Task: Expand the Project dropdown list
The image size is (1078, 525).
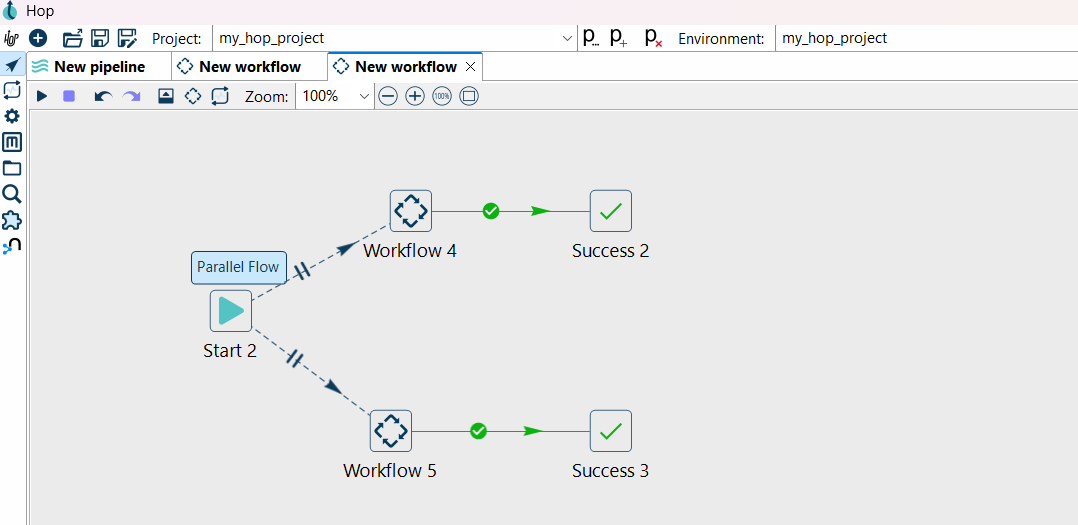Action: [x=567, y=38]
